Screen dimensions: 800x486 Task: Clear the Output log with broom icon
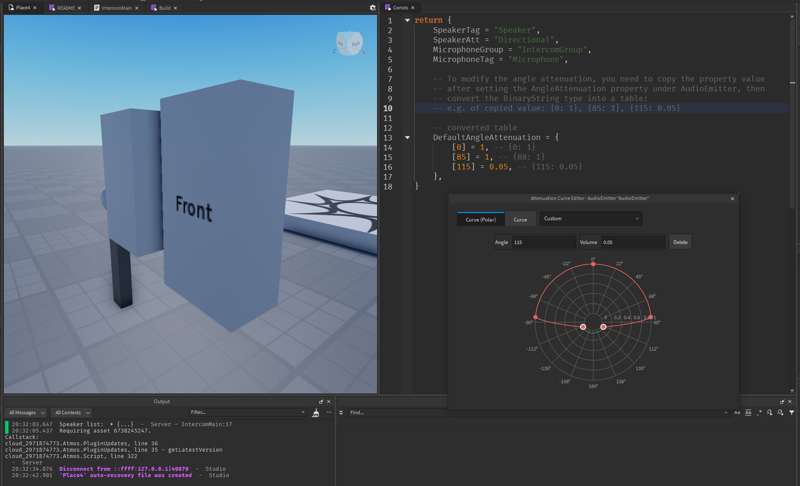316,413
